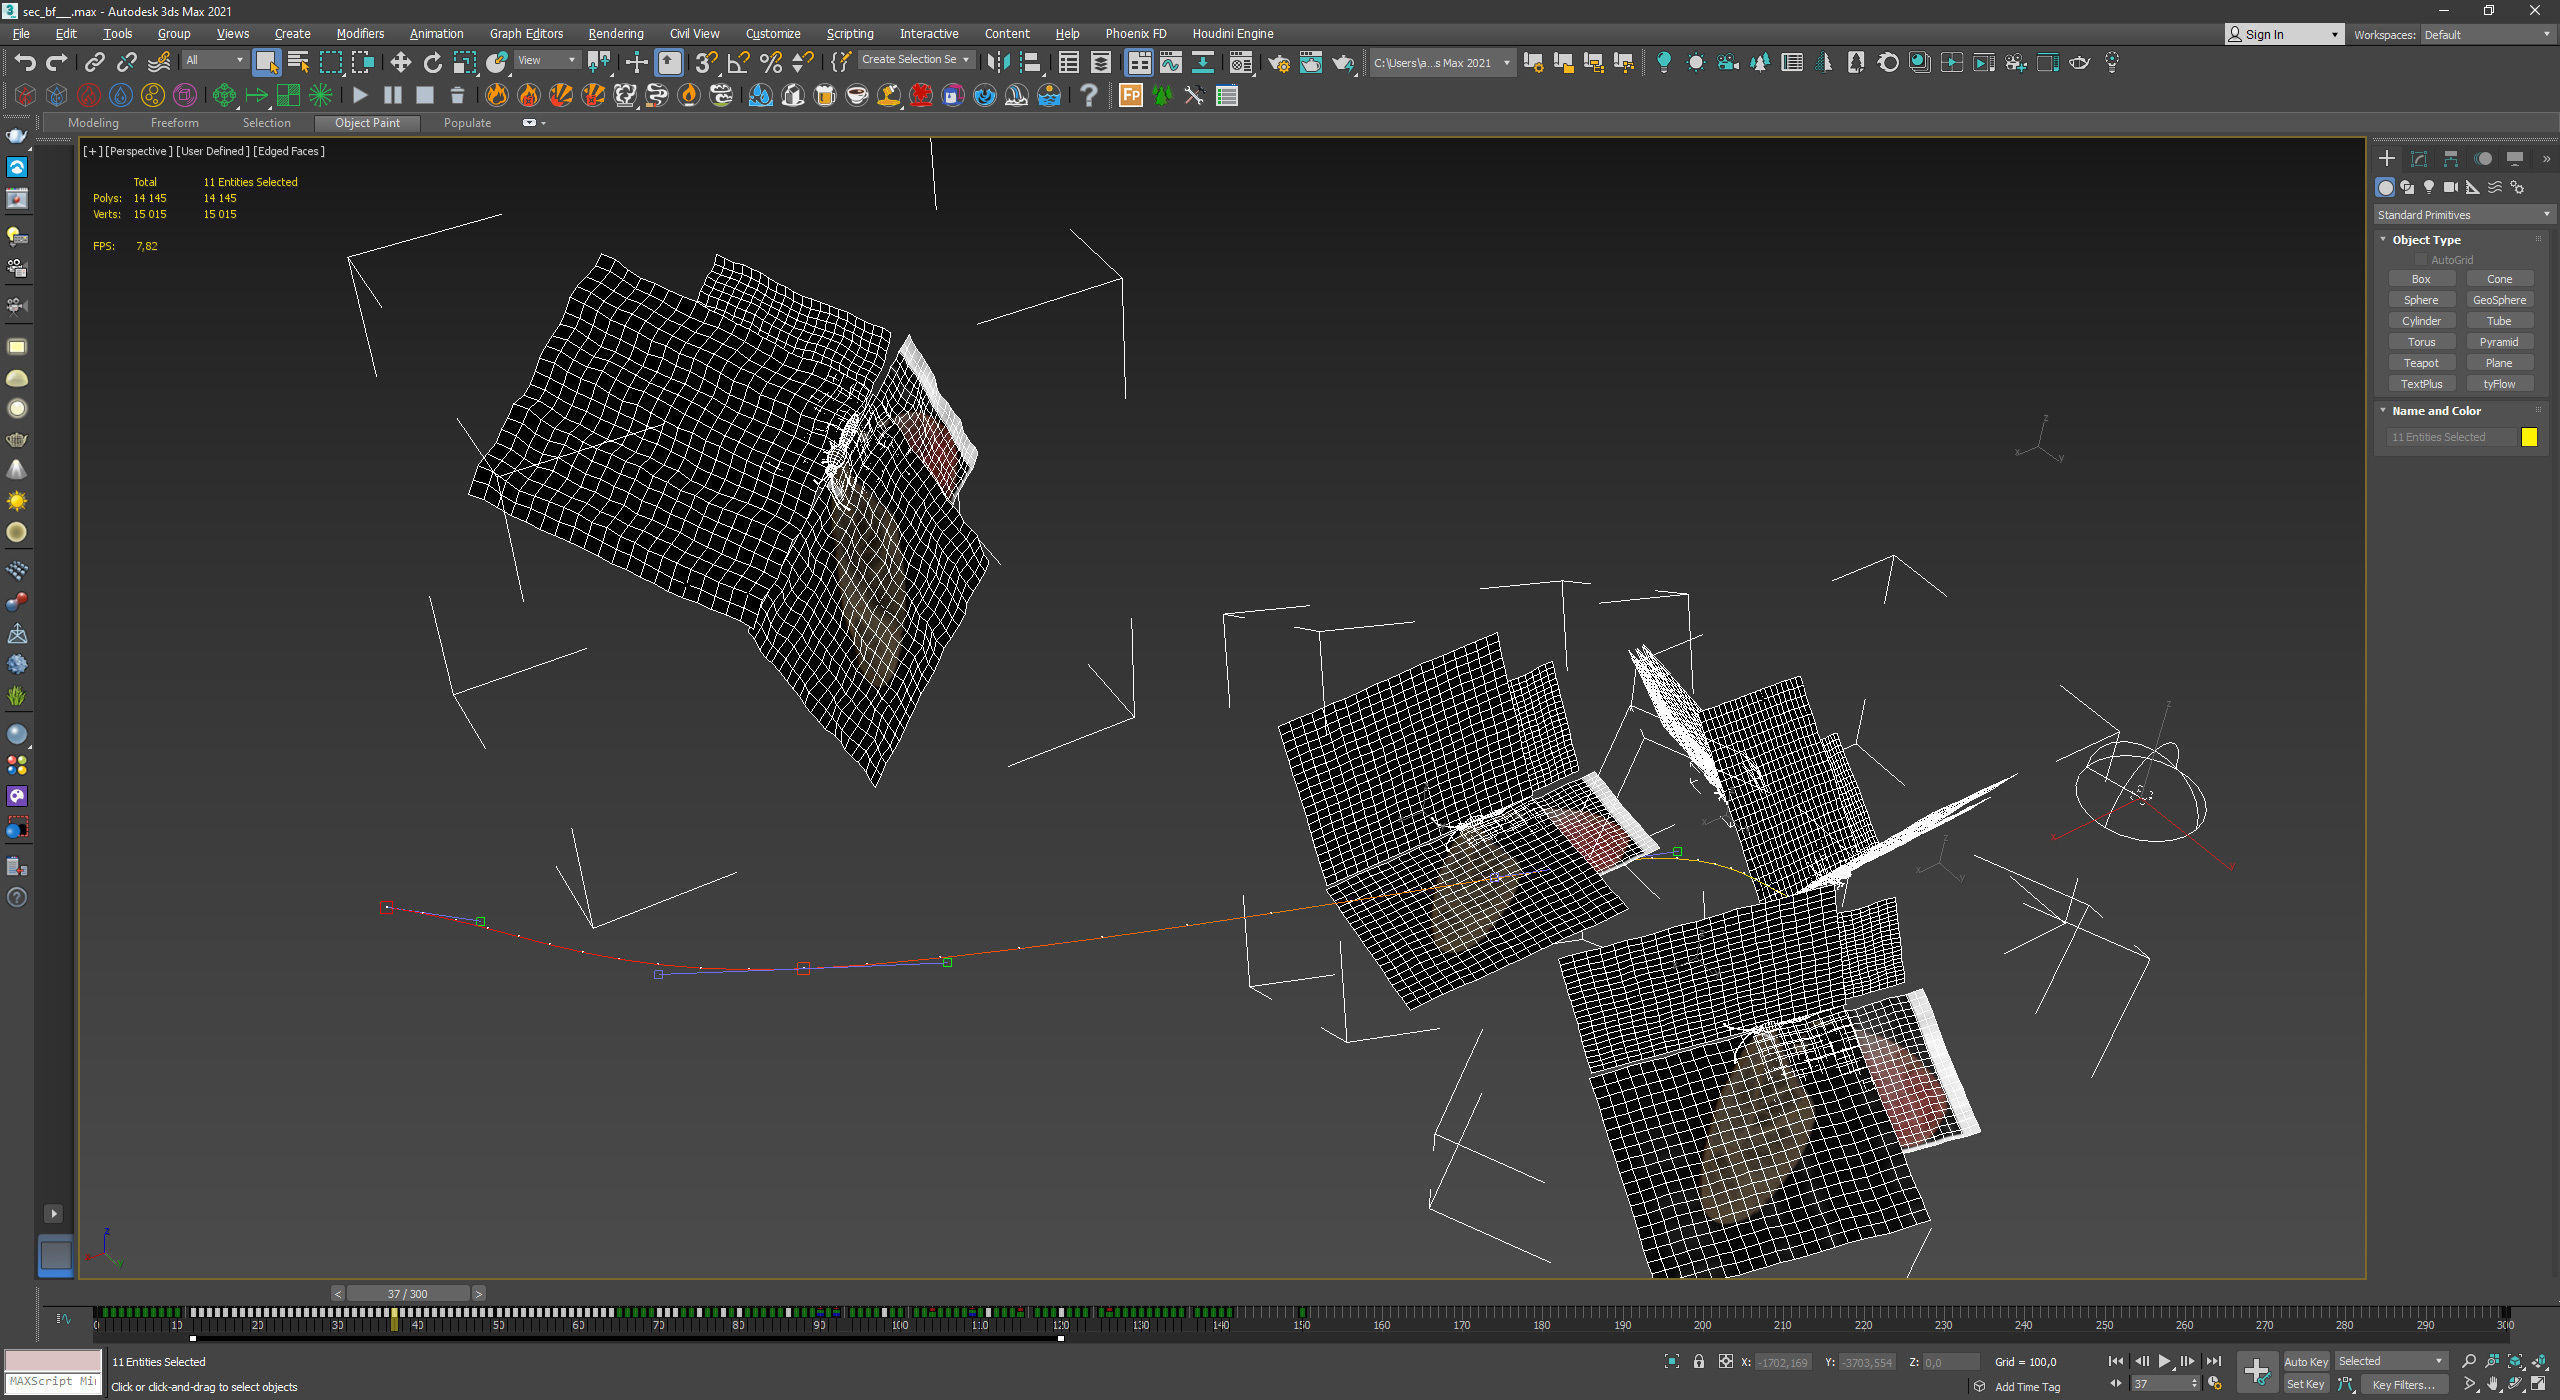Click the Undo arrow icon
Image resolution: width=2560 pixels, height=1400 pixels.
25,63
